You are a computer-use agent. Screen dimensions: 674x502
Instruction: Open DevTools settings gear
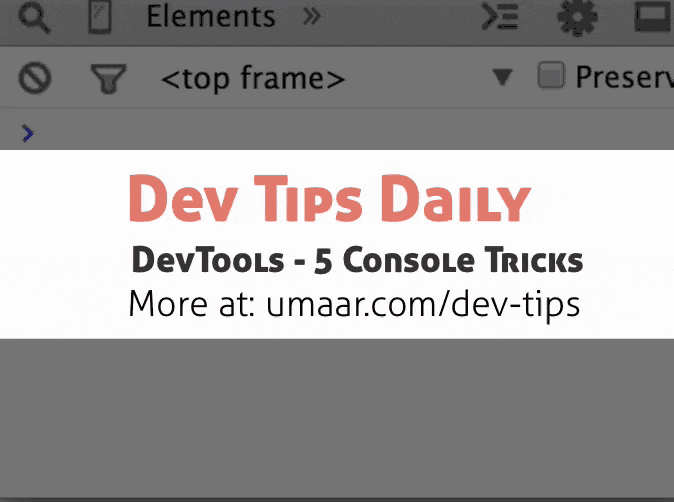577,16
